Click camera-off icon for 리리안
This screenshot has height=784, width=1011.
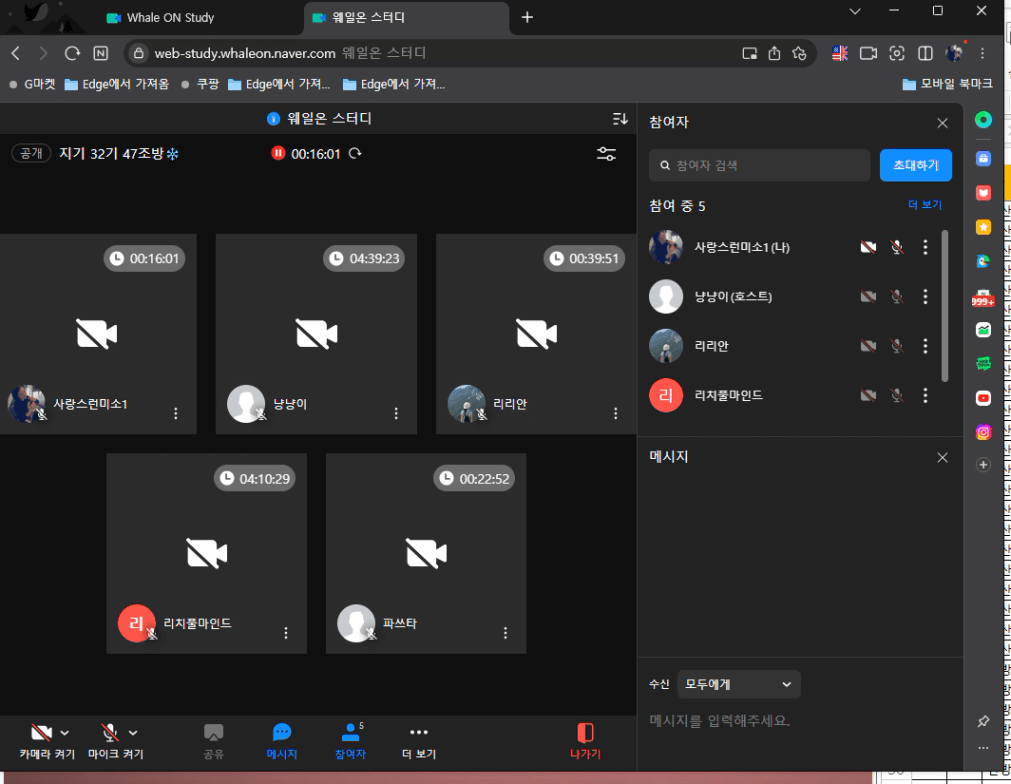tap(868, 346)
